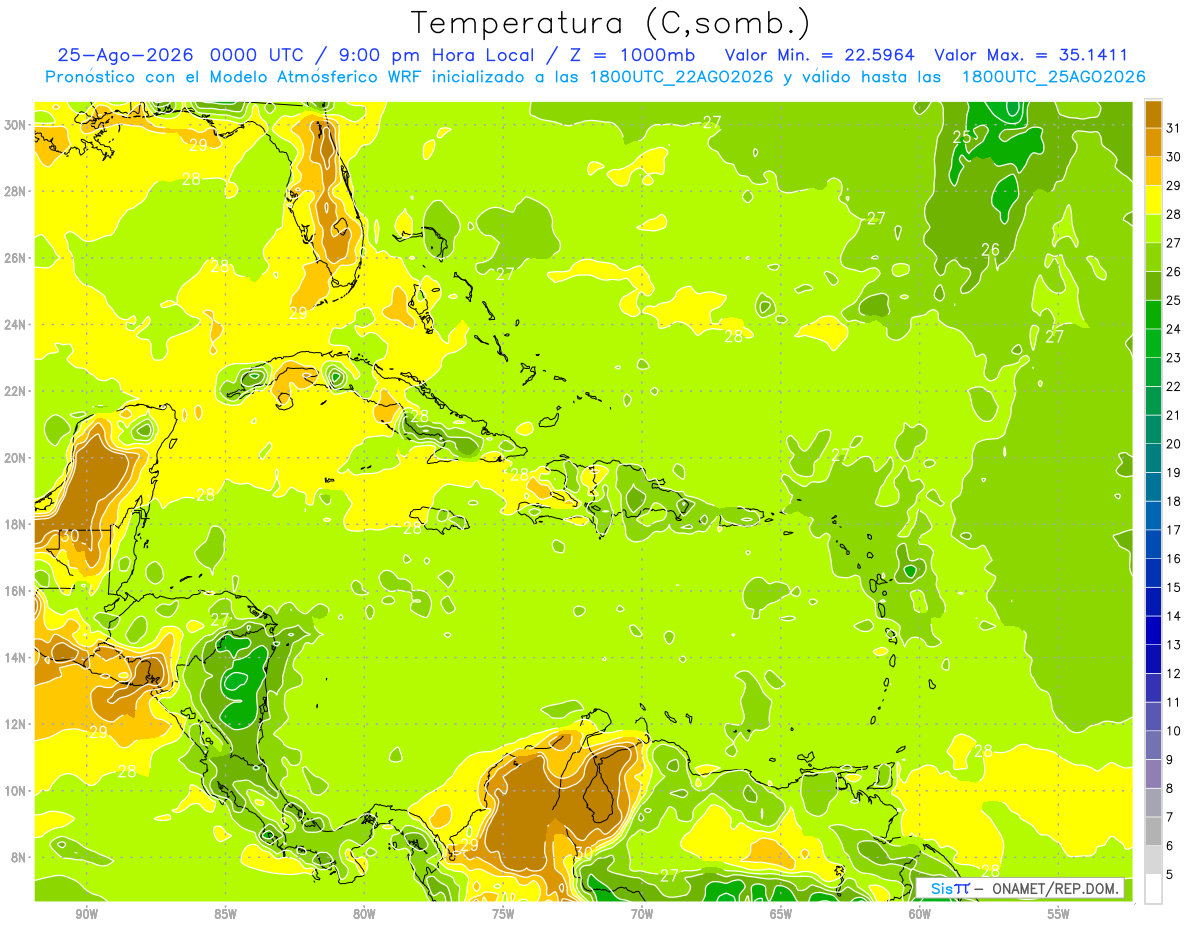Click the 26N latitude axis label
Viewport: 1200px width, 927px height.
[16, 258]
